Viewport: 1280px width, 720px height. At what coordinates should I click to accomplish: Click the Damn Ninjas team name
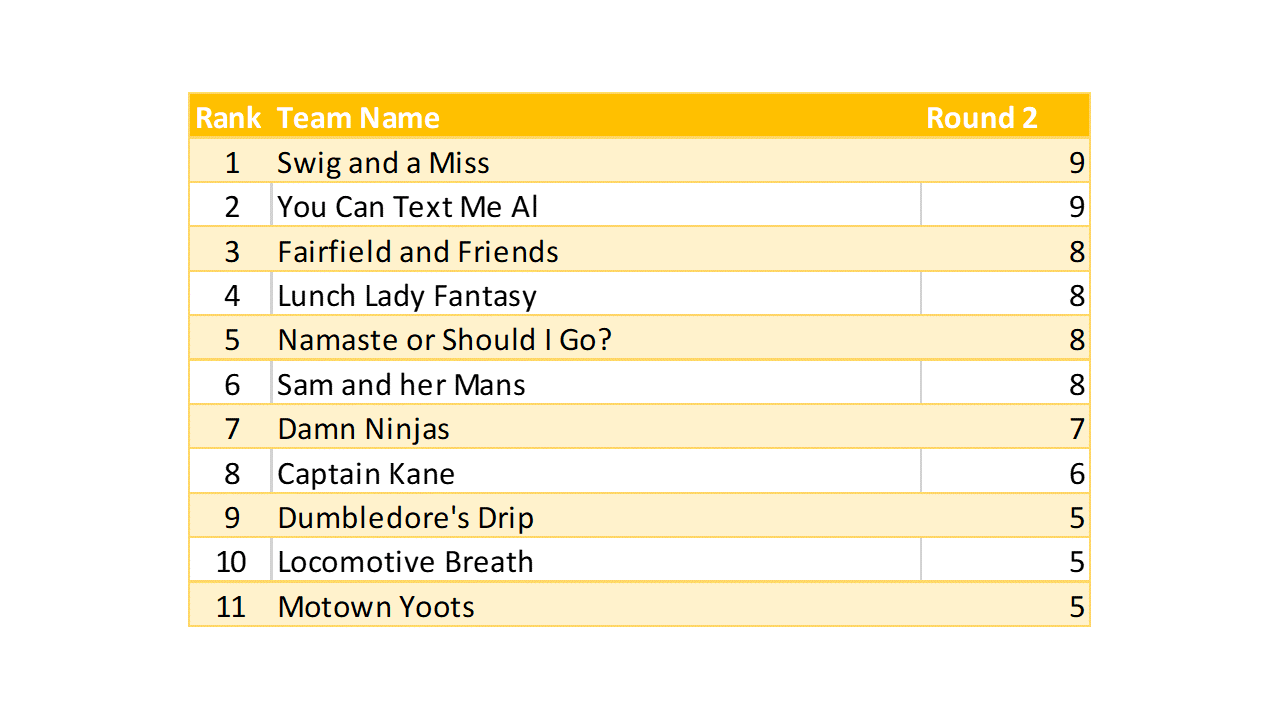point(364,429)
